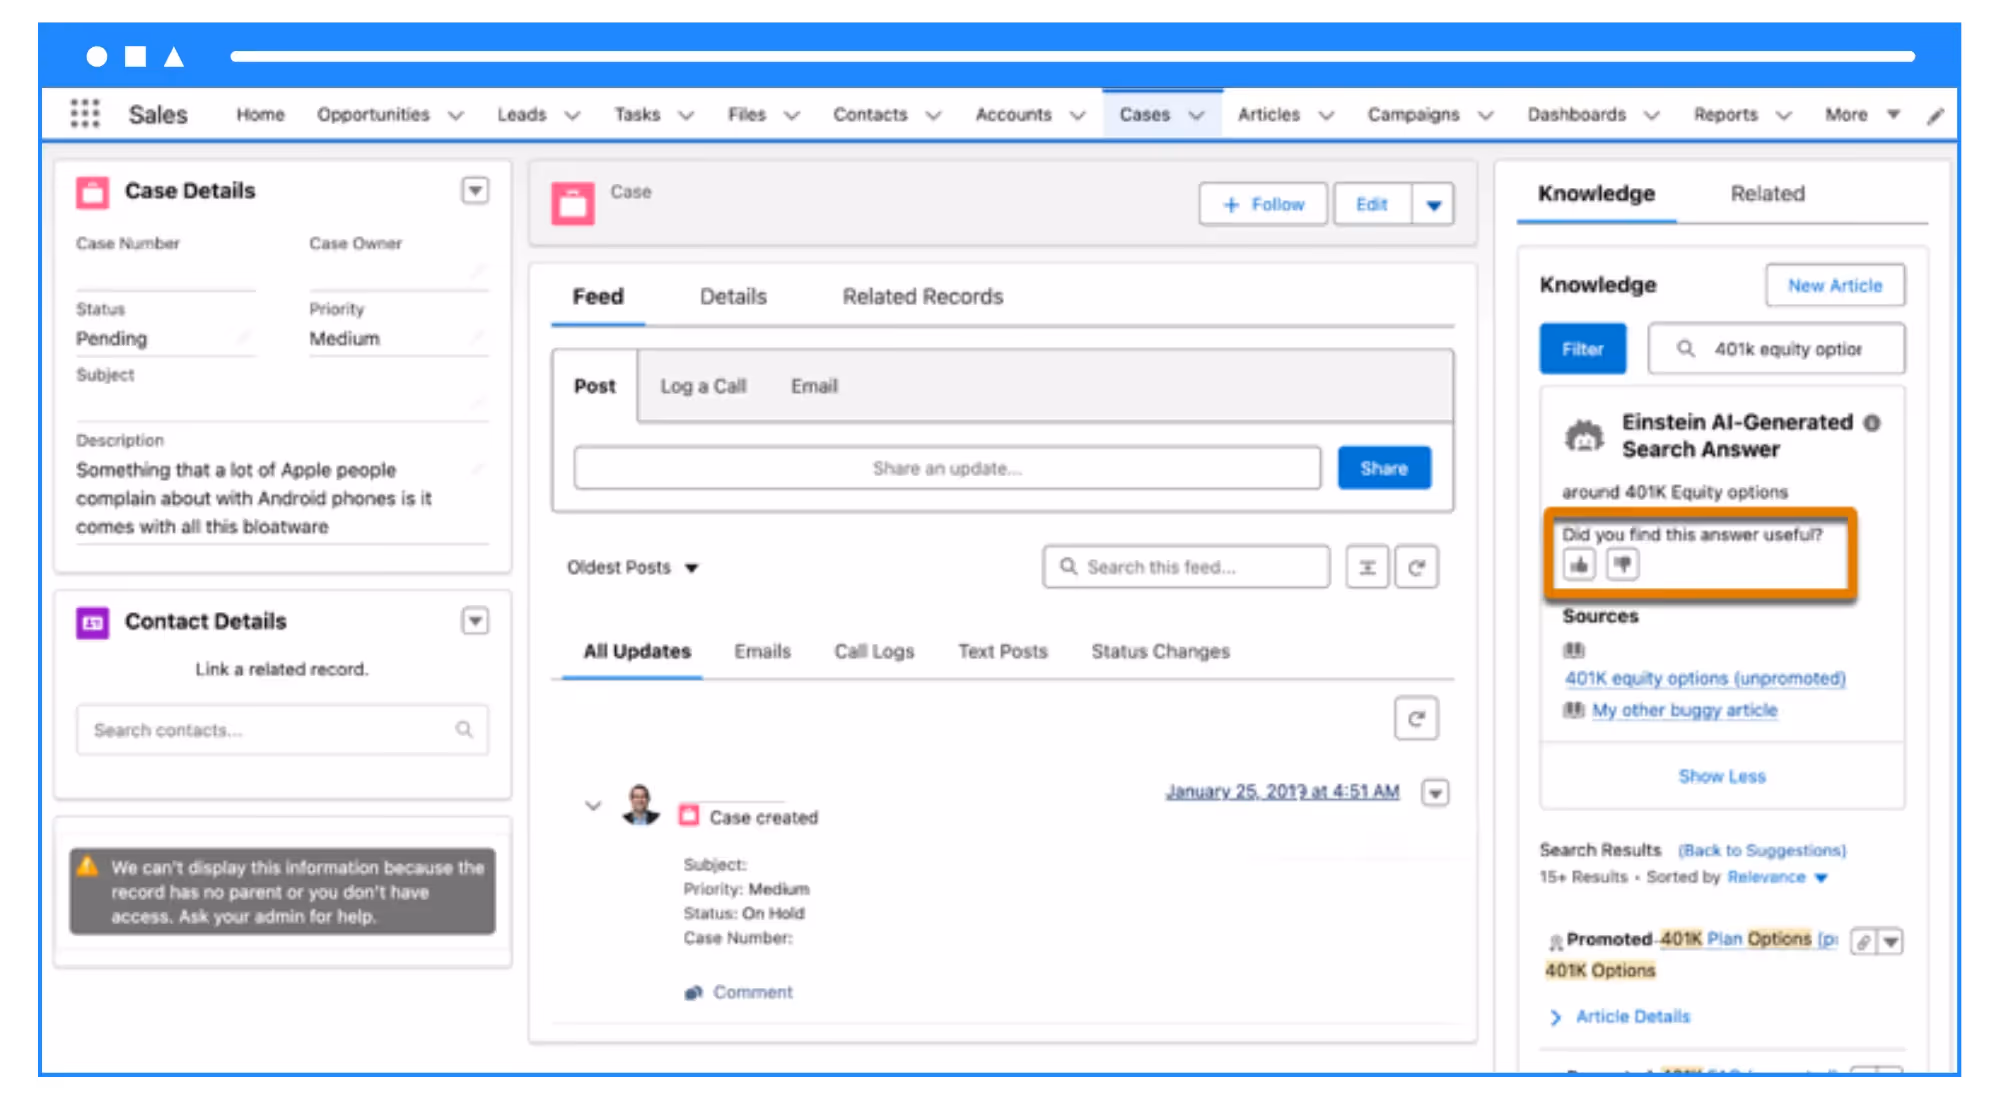Viewport: 2000px width, 1100px height.
Task: Switch to the Details tab
Action: (x=733, y=297)
